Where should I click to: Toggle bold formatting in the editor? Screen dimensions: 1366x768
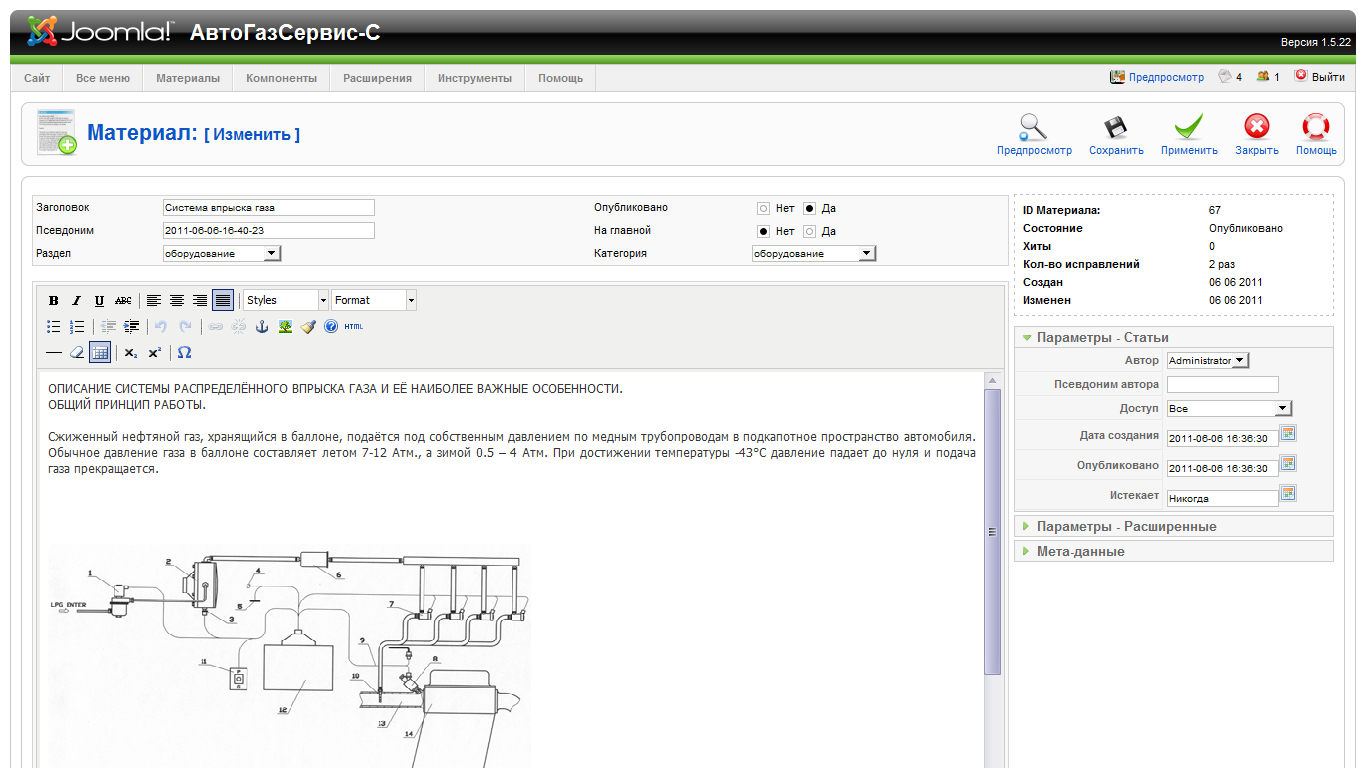pos(54,300)
